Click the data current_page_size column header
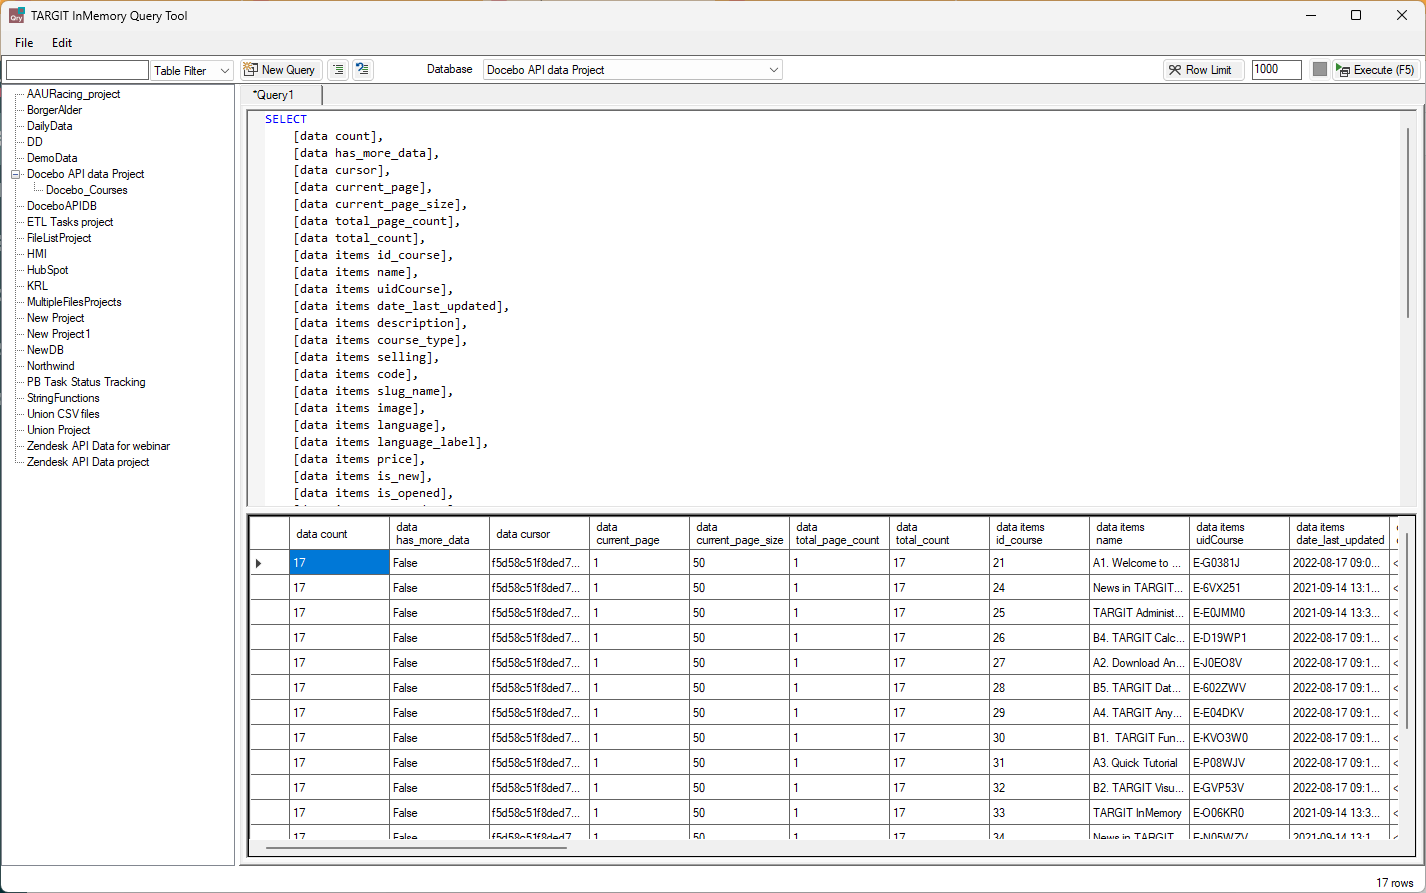Screen dimensions: 1426x893 point(739,533)
